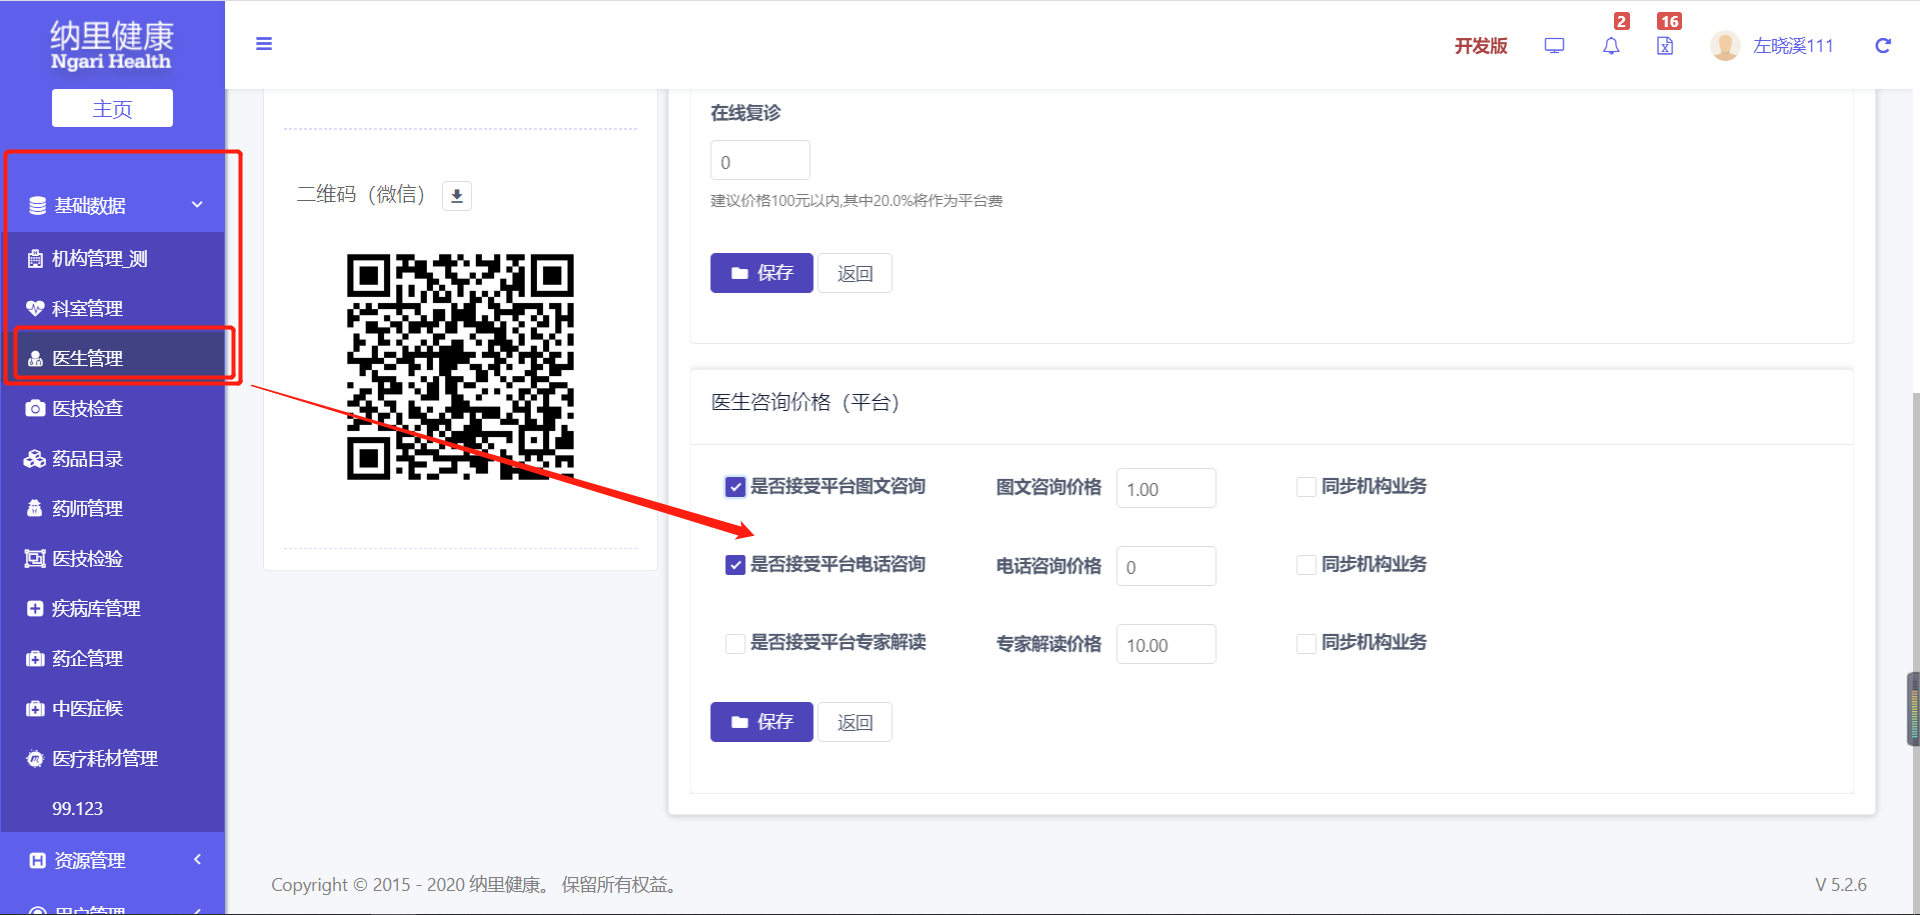This screenshot has height=915, width=1920.
Task: Click the 医技检验 icon
Action: pos(35,559)
